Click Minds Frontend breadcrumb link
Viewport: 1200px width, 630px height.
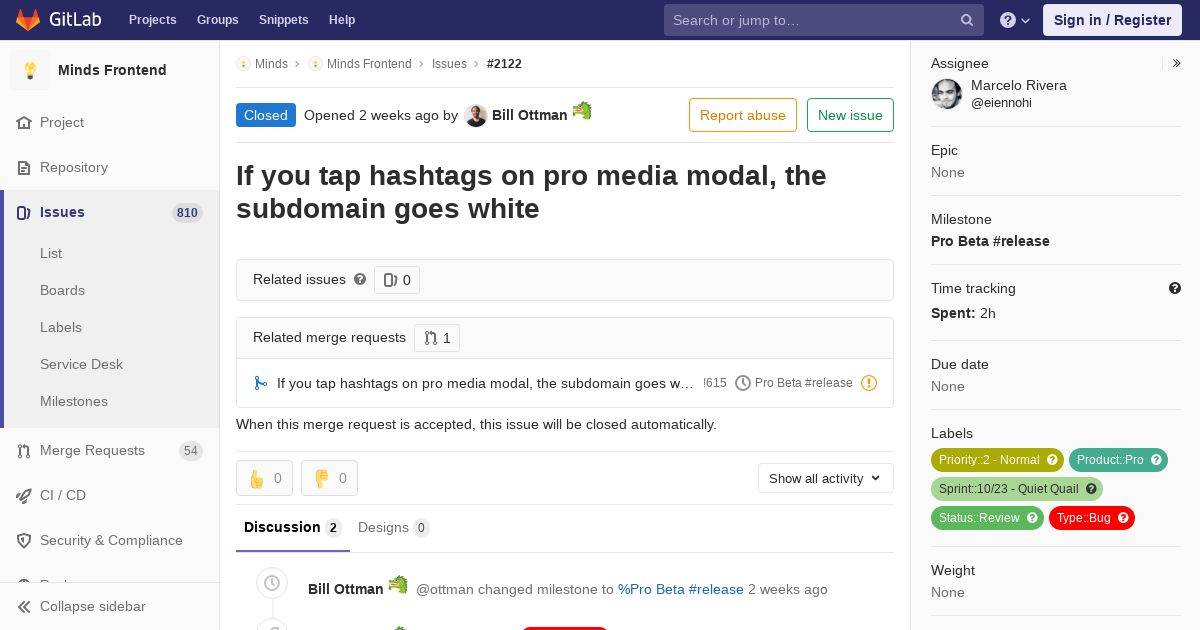pyautogui.click(x=369, y=63)
